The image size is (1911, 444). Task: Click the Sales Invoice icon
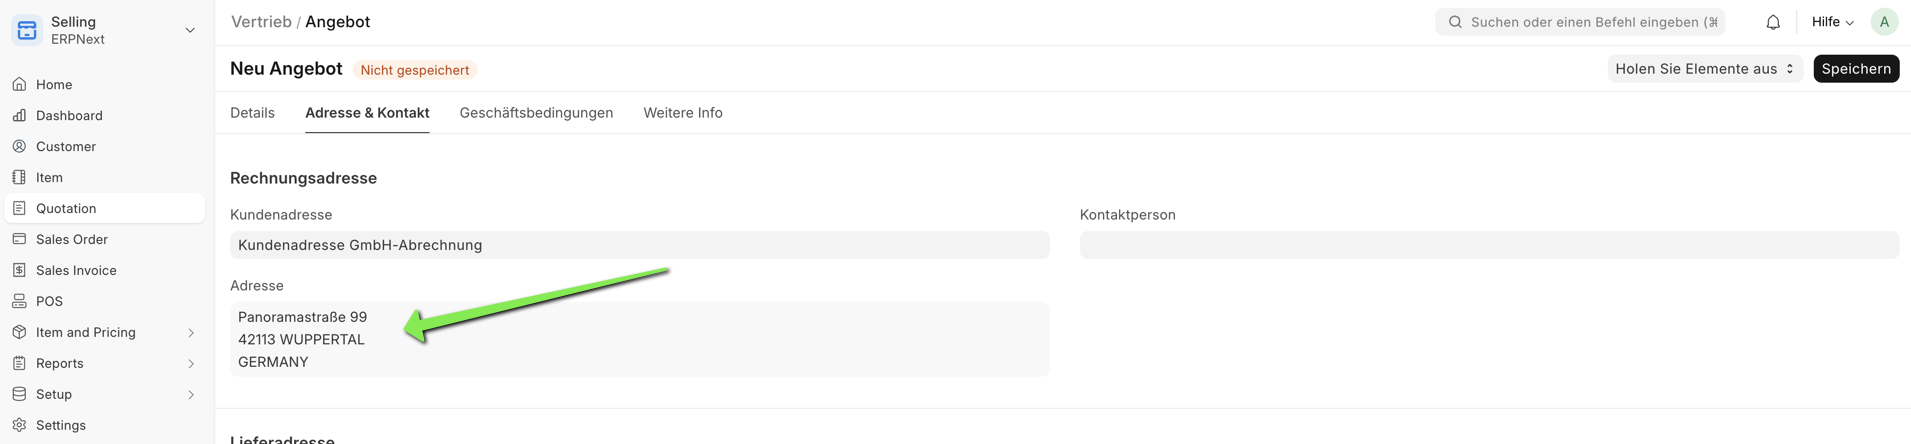tap(19, 271)
